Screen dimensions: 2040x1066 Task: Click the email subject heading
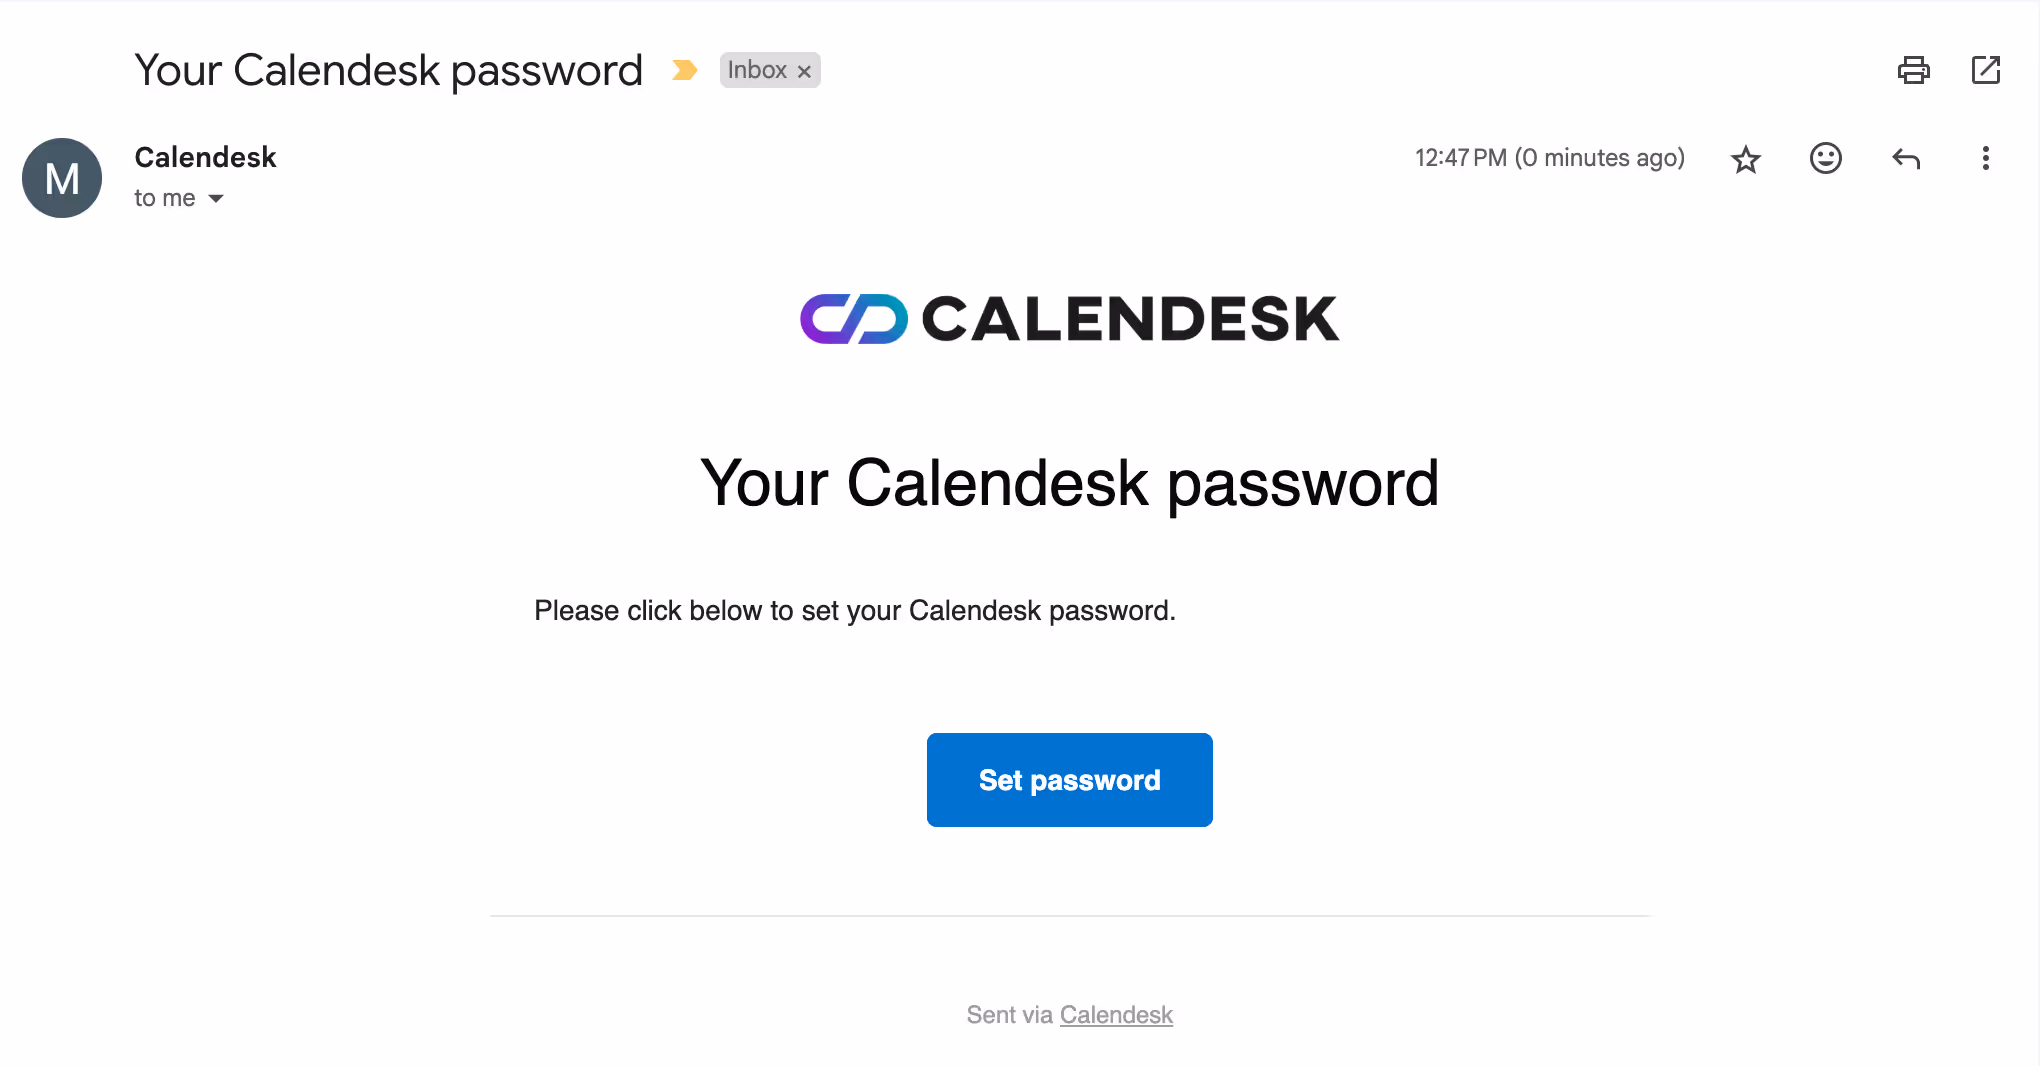click(388, 69)
